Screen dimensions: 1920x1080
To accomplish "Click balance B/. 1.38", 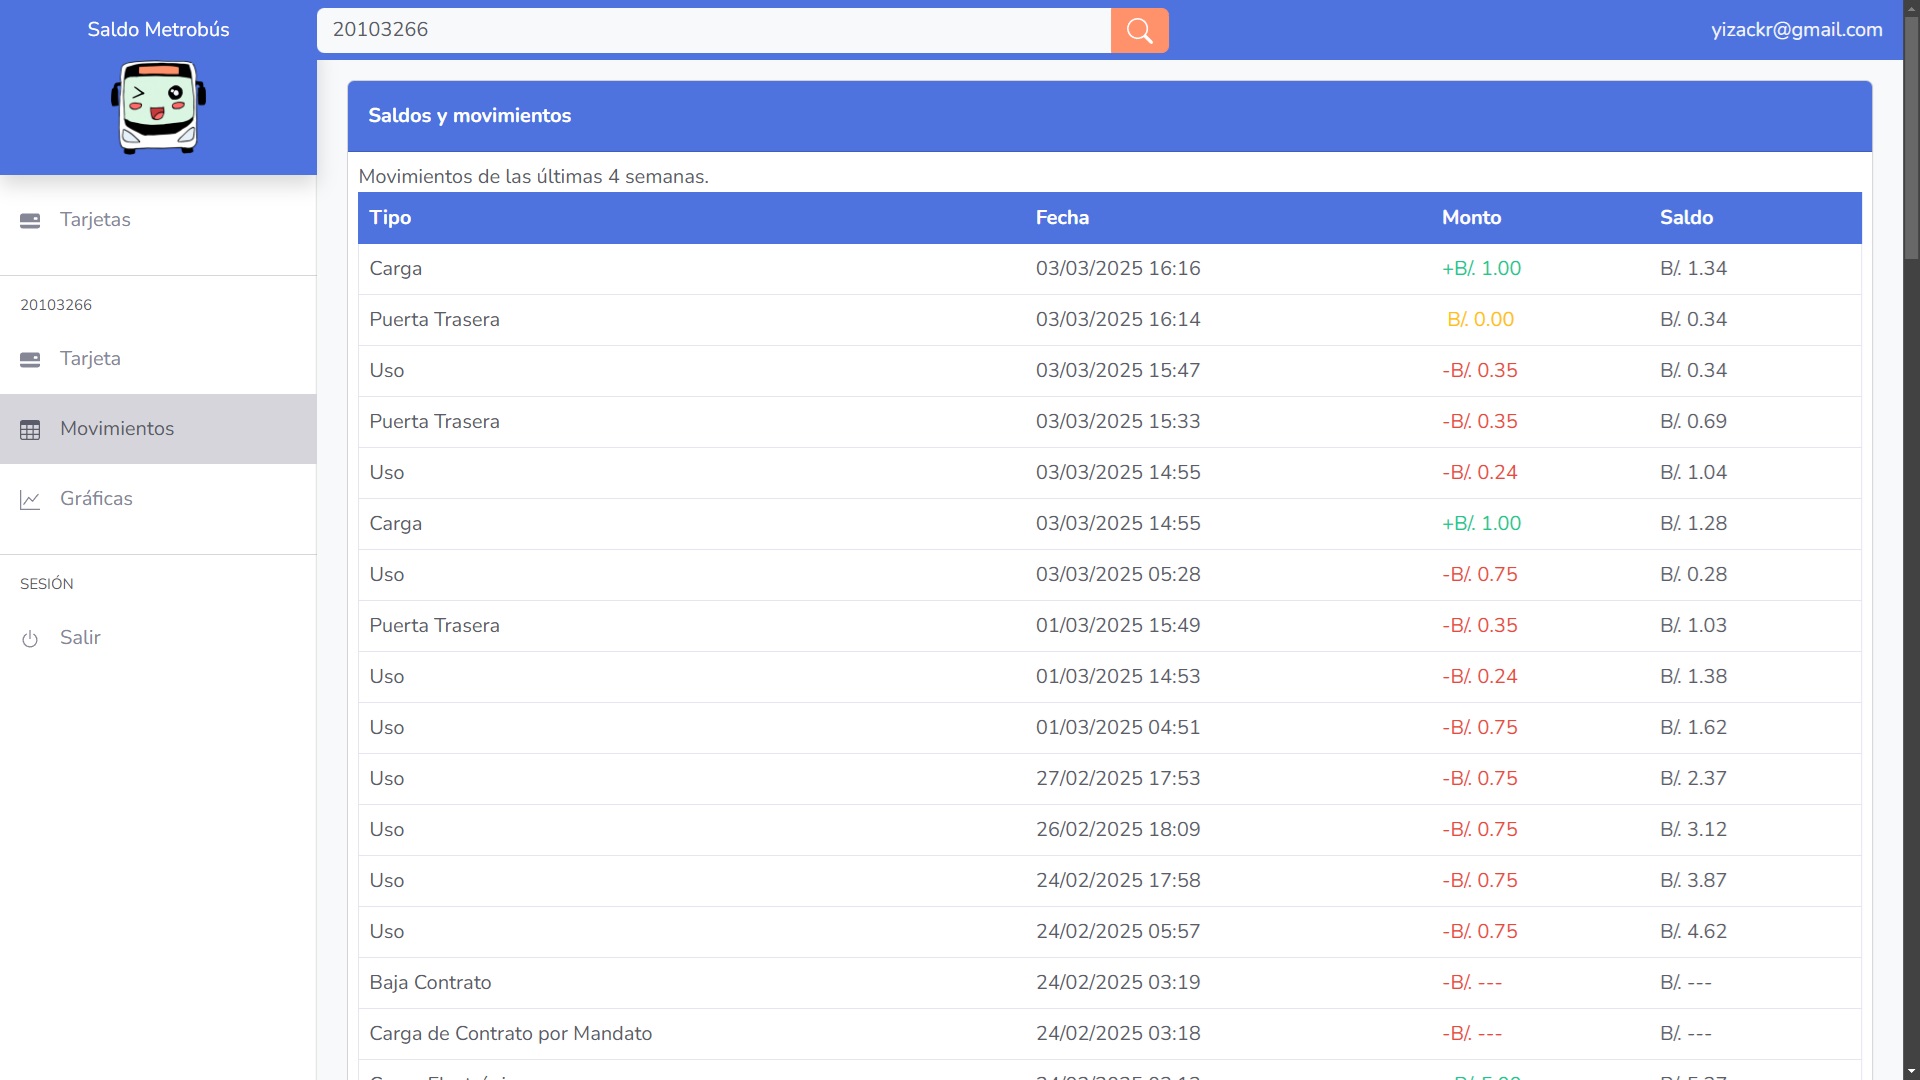I will tap(1693, 676).
